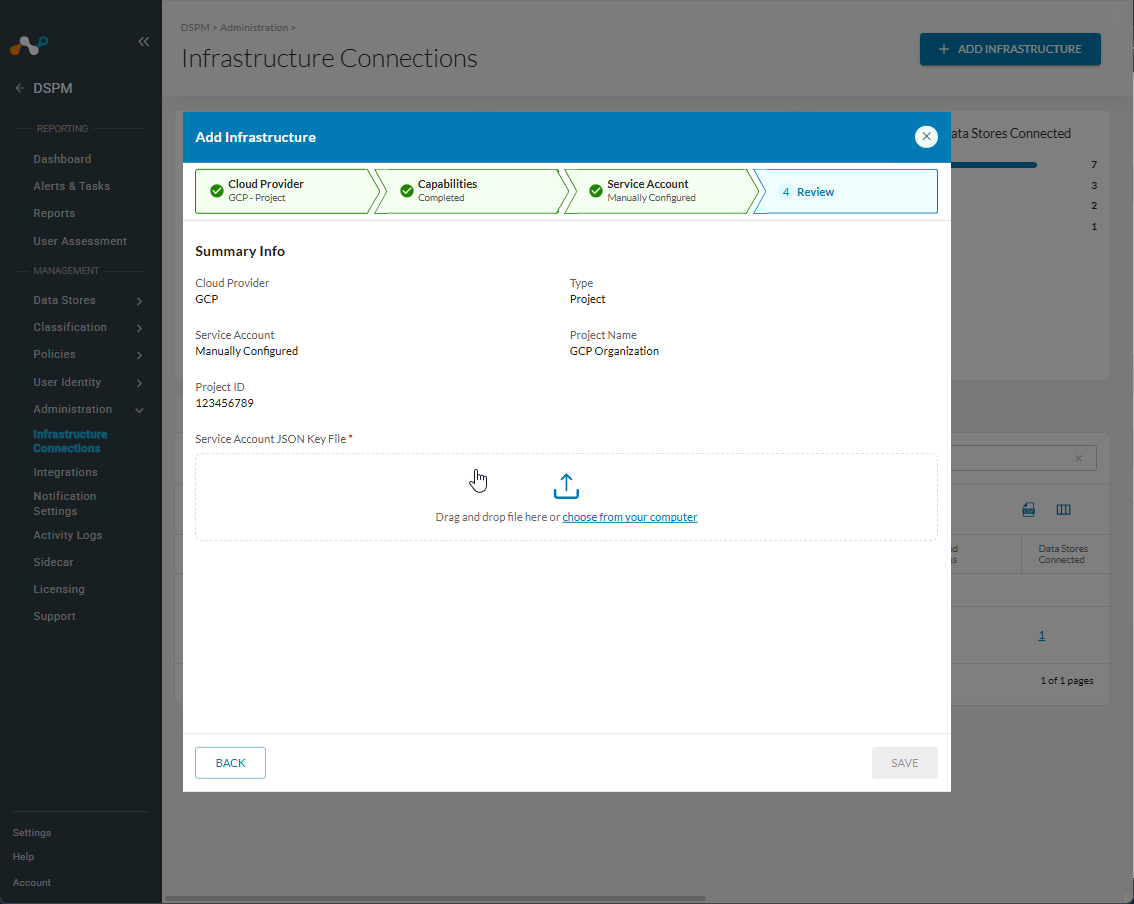The width and height of the screenshot is (1134, 904).
Task: Collapse the sidebar with double-chevron icon
Action: tap(143, 42)
